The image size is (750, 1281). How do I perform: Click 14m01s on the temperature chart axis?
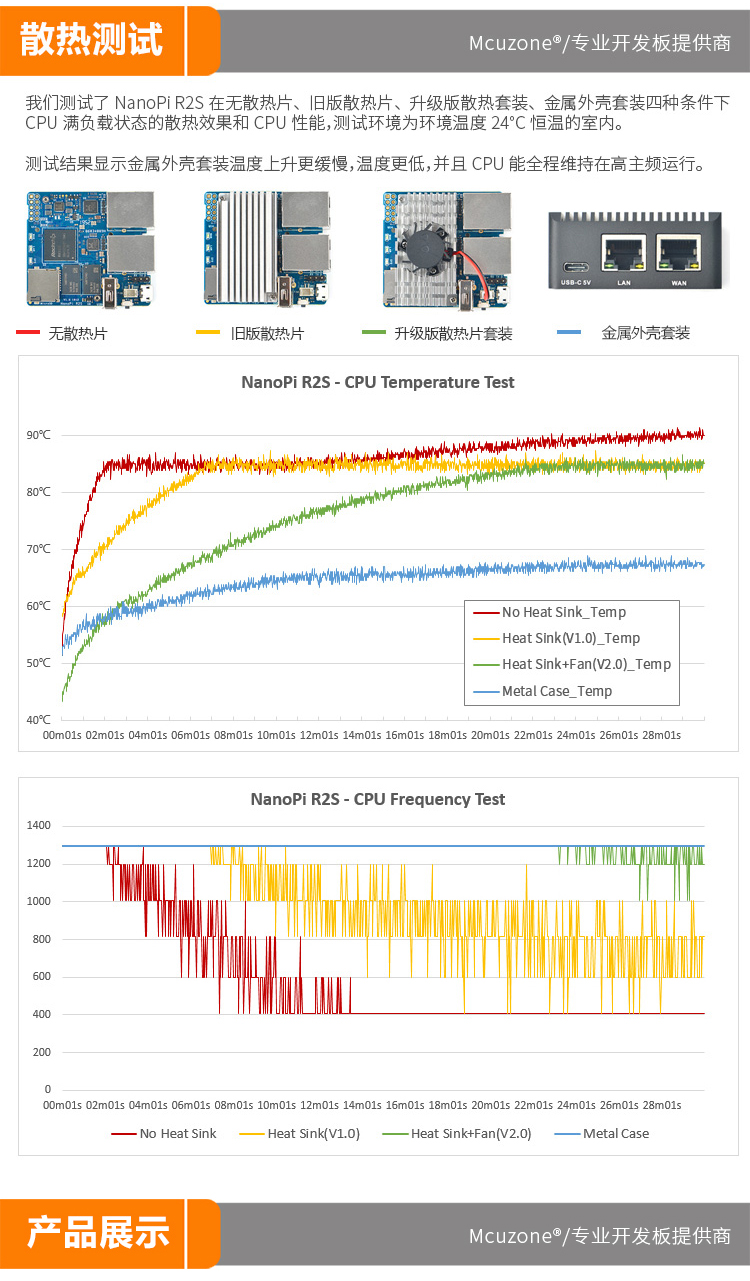coord(362,735)
